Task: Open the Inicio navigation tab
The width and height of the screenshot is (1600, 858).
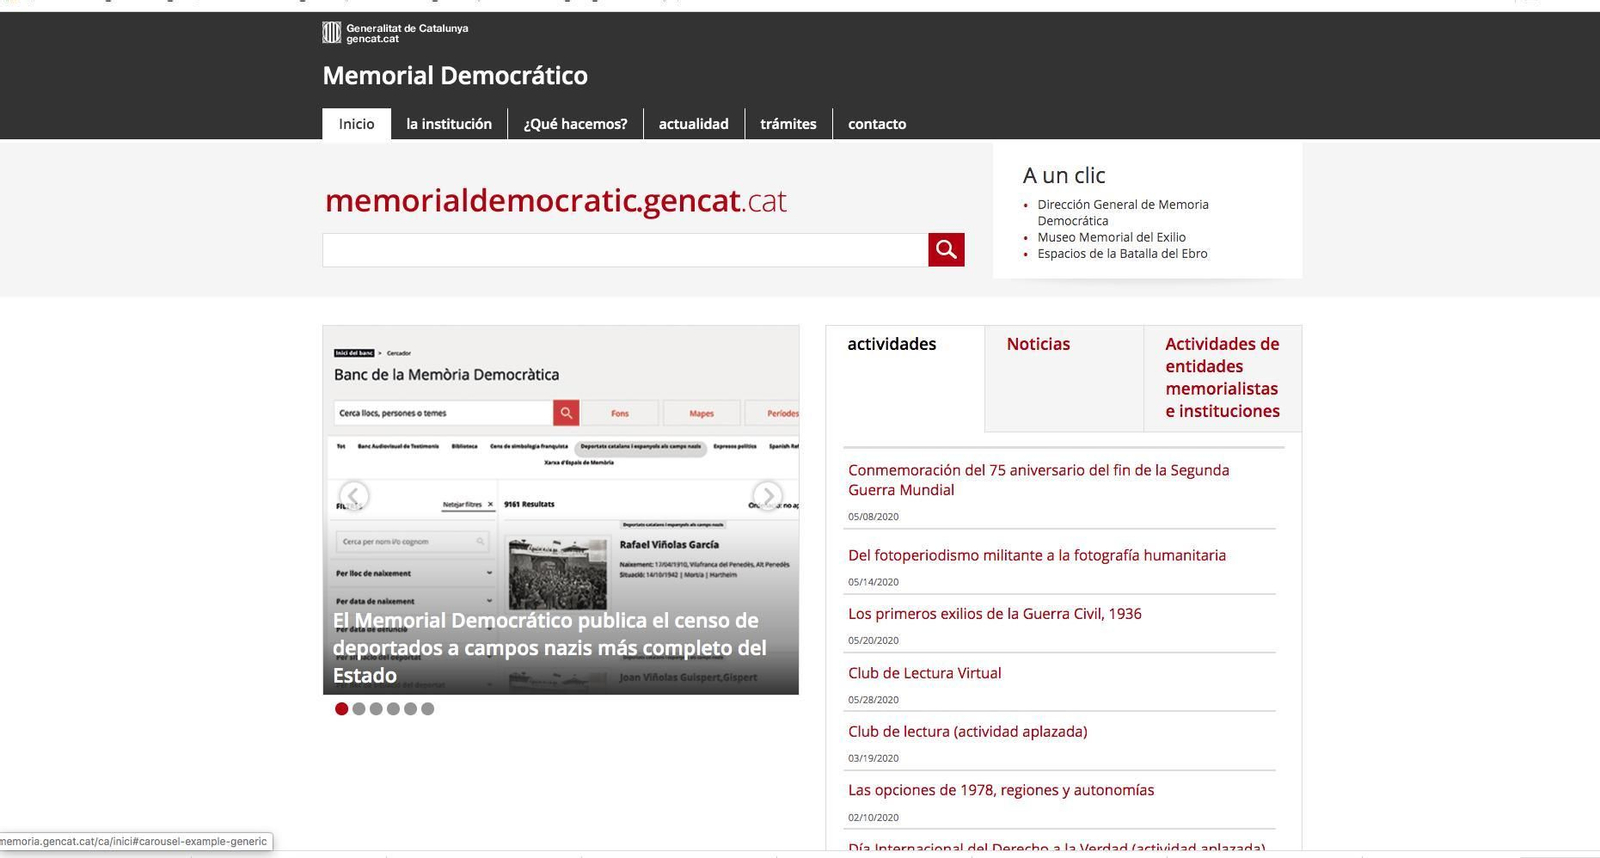Action: click(x=356, y=124)
